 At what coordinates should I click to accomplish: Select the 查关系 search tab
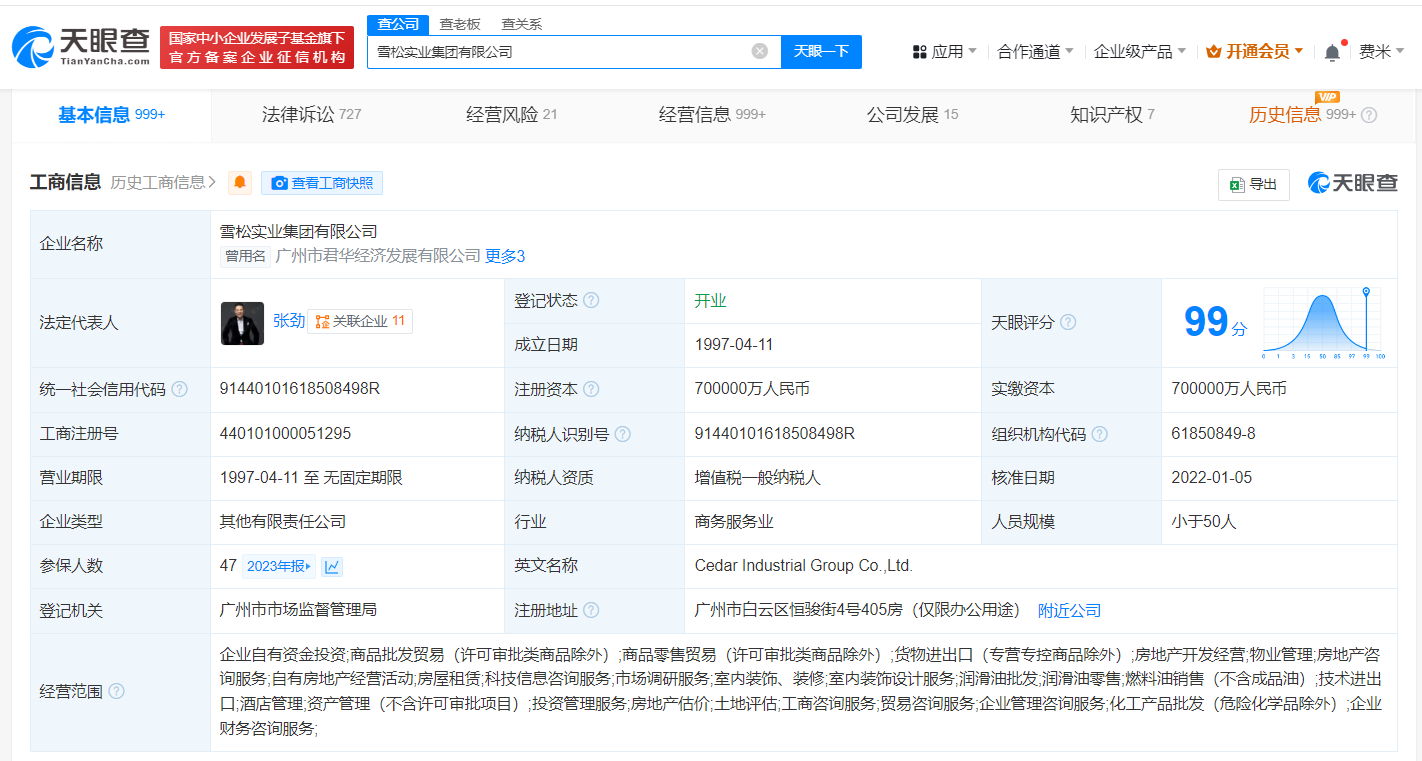[x=521, y=24]
